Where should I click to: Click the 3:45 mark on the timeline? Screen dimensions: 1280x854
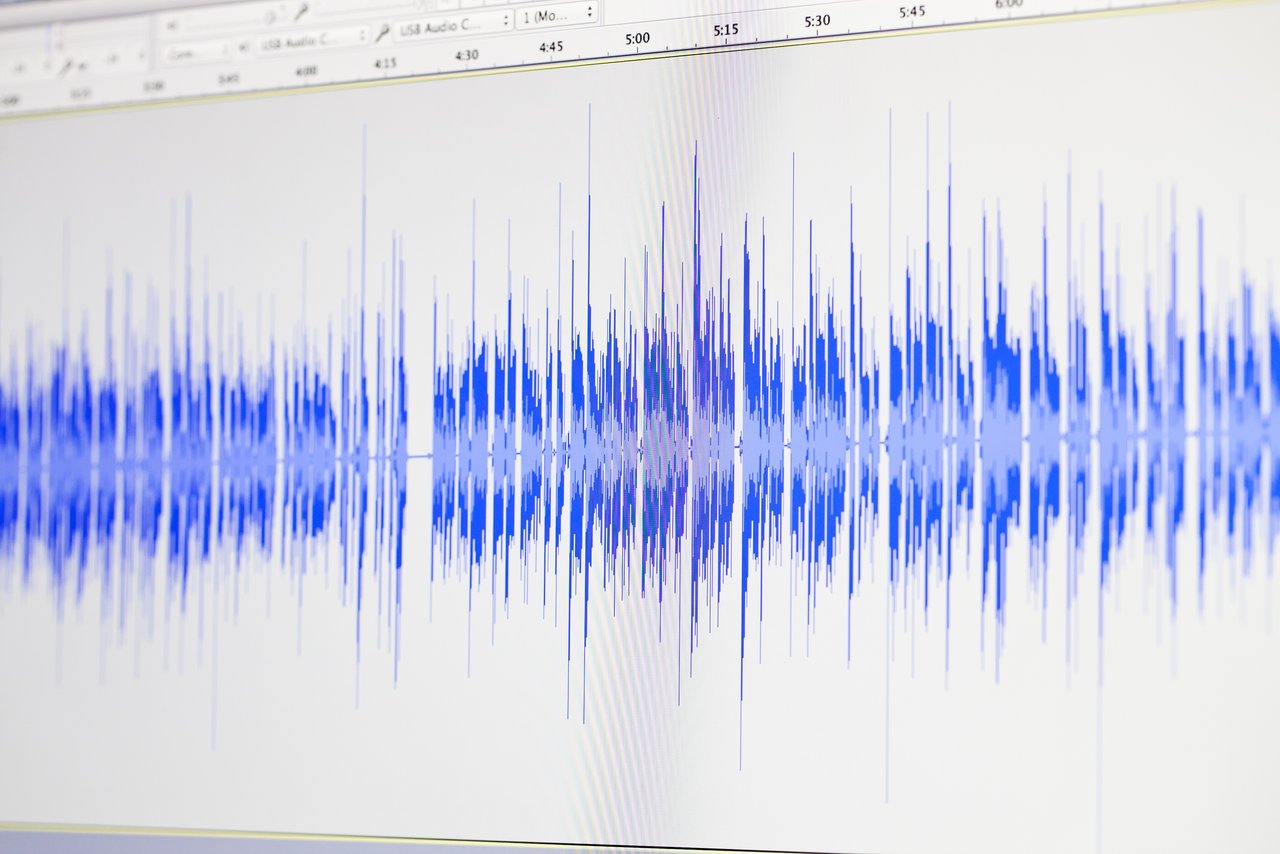pyautogui.click(x=228, y=78)
